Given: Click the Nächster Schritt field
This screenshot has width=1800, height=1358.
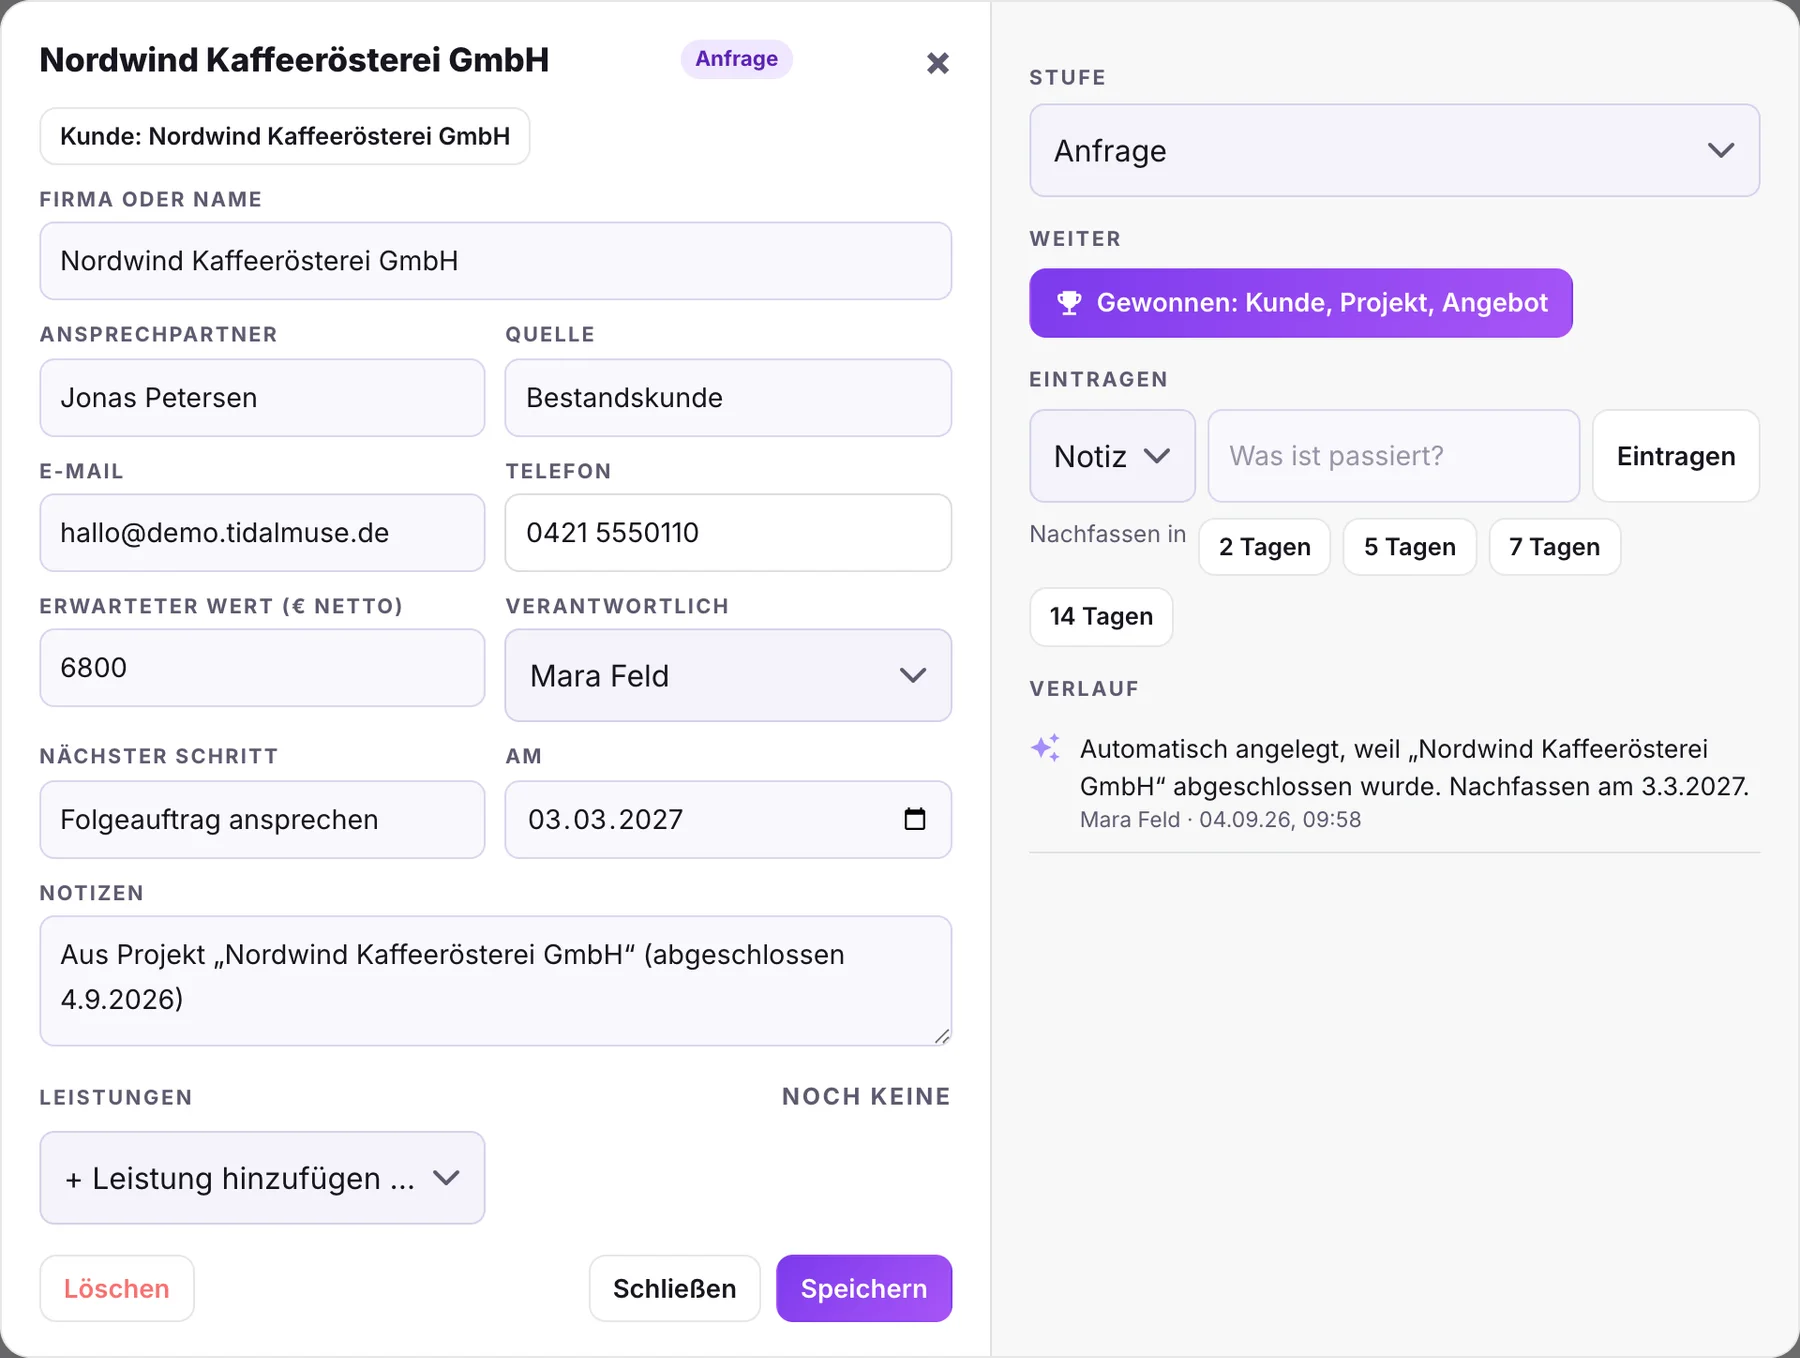Looking at the screenshot, I should tap(262, 820).
